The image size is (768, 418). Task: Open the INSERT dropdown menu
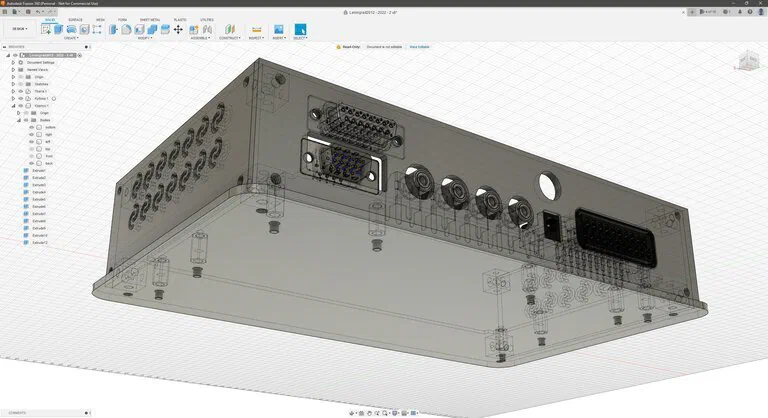pos(279,38)
